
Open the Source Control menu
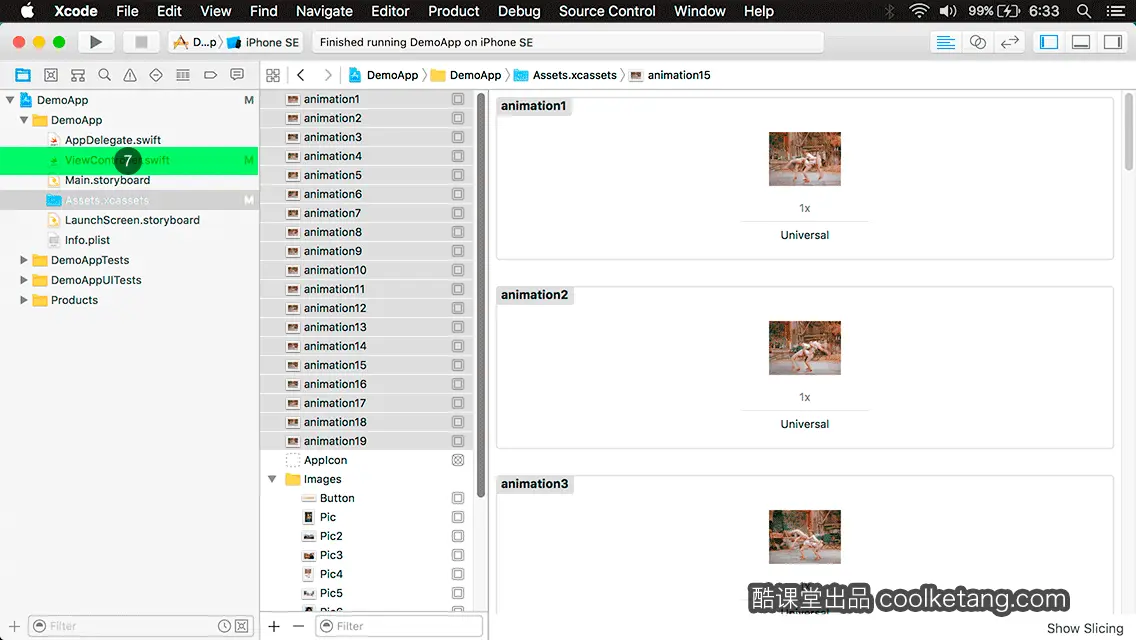607,11
